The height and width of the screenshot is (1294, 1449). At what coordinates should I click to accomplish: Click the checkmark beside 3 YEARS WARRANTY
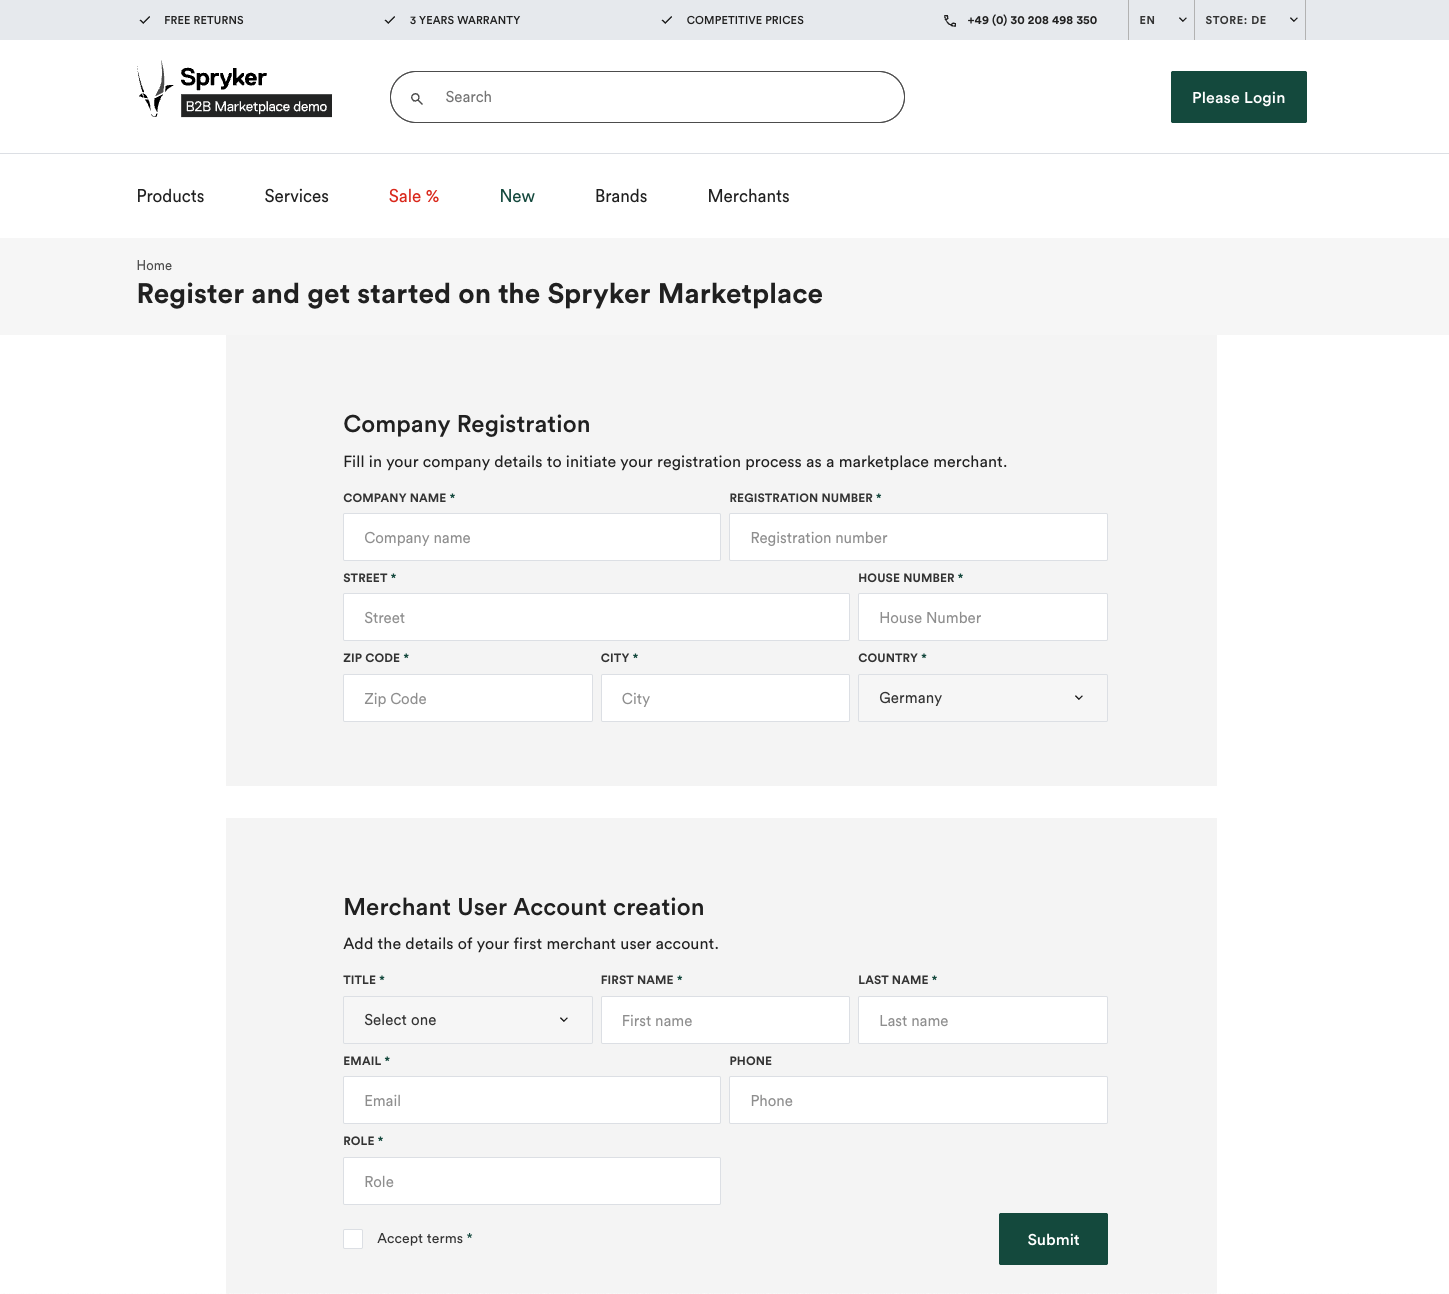(x=389, y=19)
